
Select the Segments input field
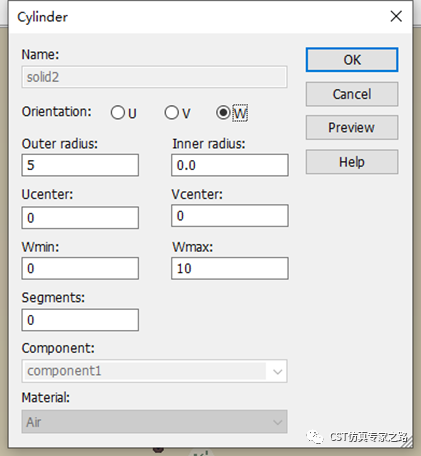pos(80,320)
